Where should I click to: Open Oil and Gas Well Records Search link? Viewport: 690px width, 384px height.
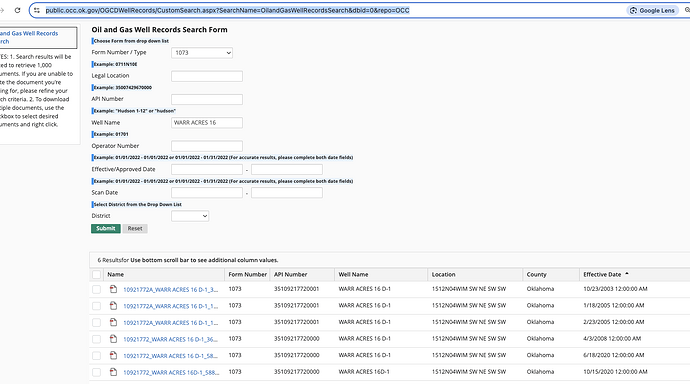[29, 37]
